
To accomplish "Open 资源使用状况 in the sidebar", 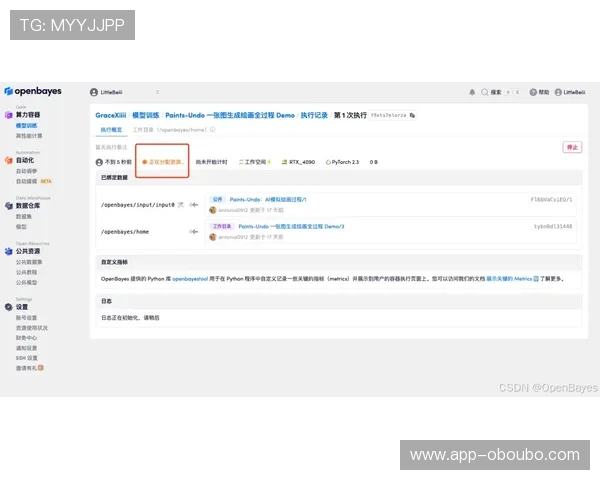I will pos(32,328).
